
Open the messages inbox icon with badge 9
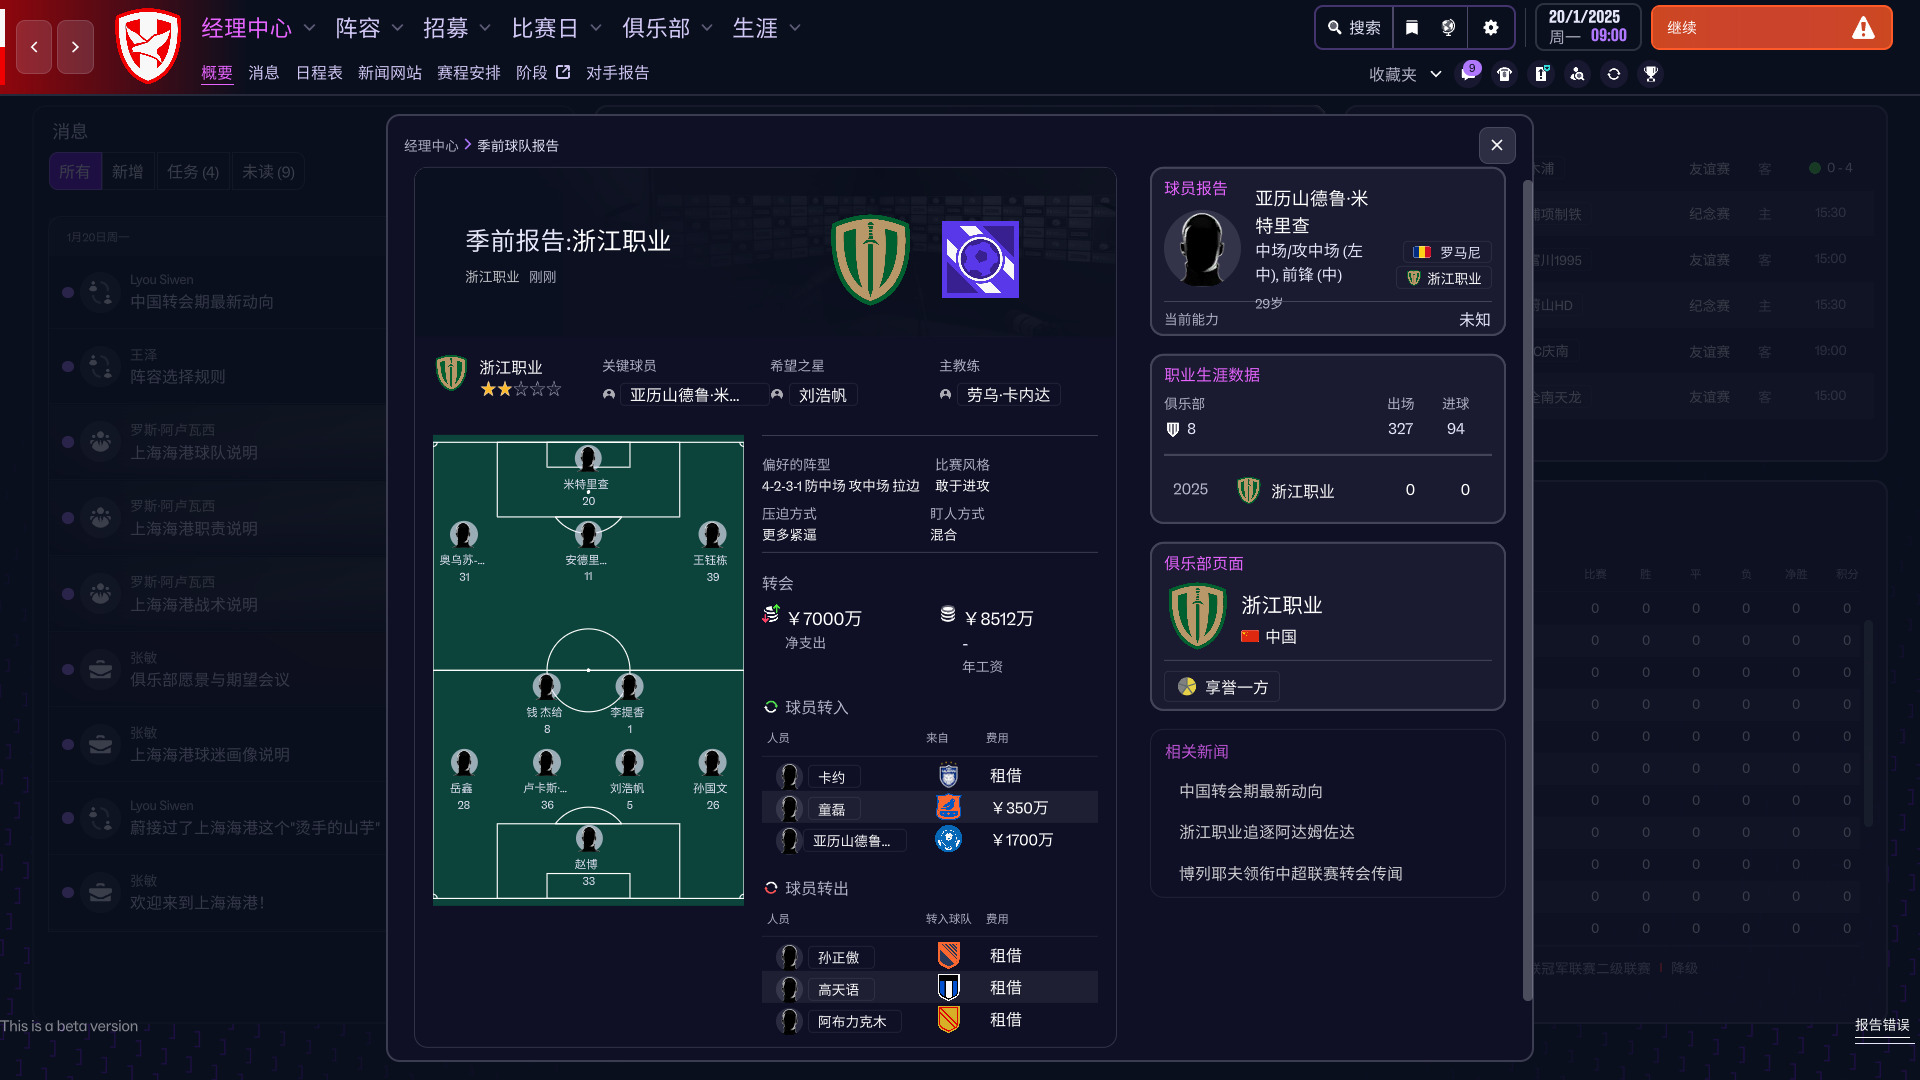(1468, 74)
